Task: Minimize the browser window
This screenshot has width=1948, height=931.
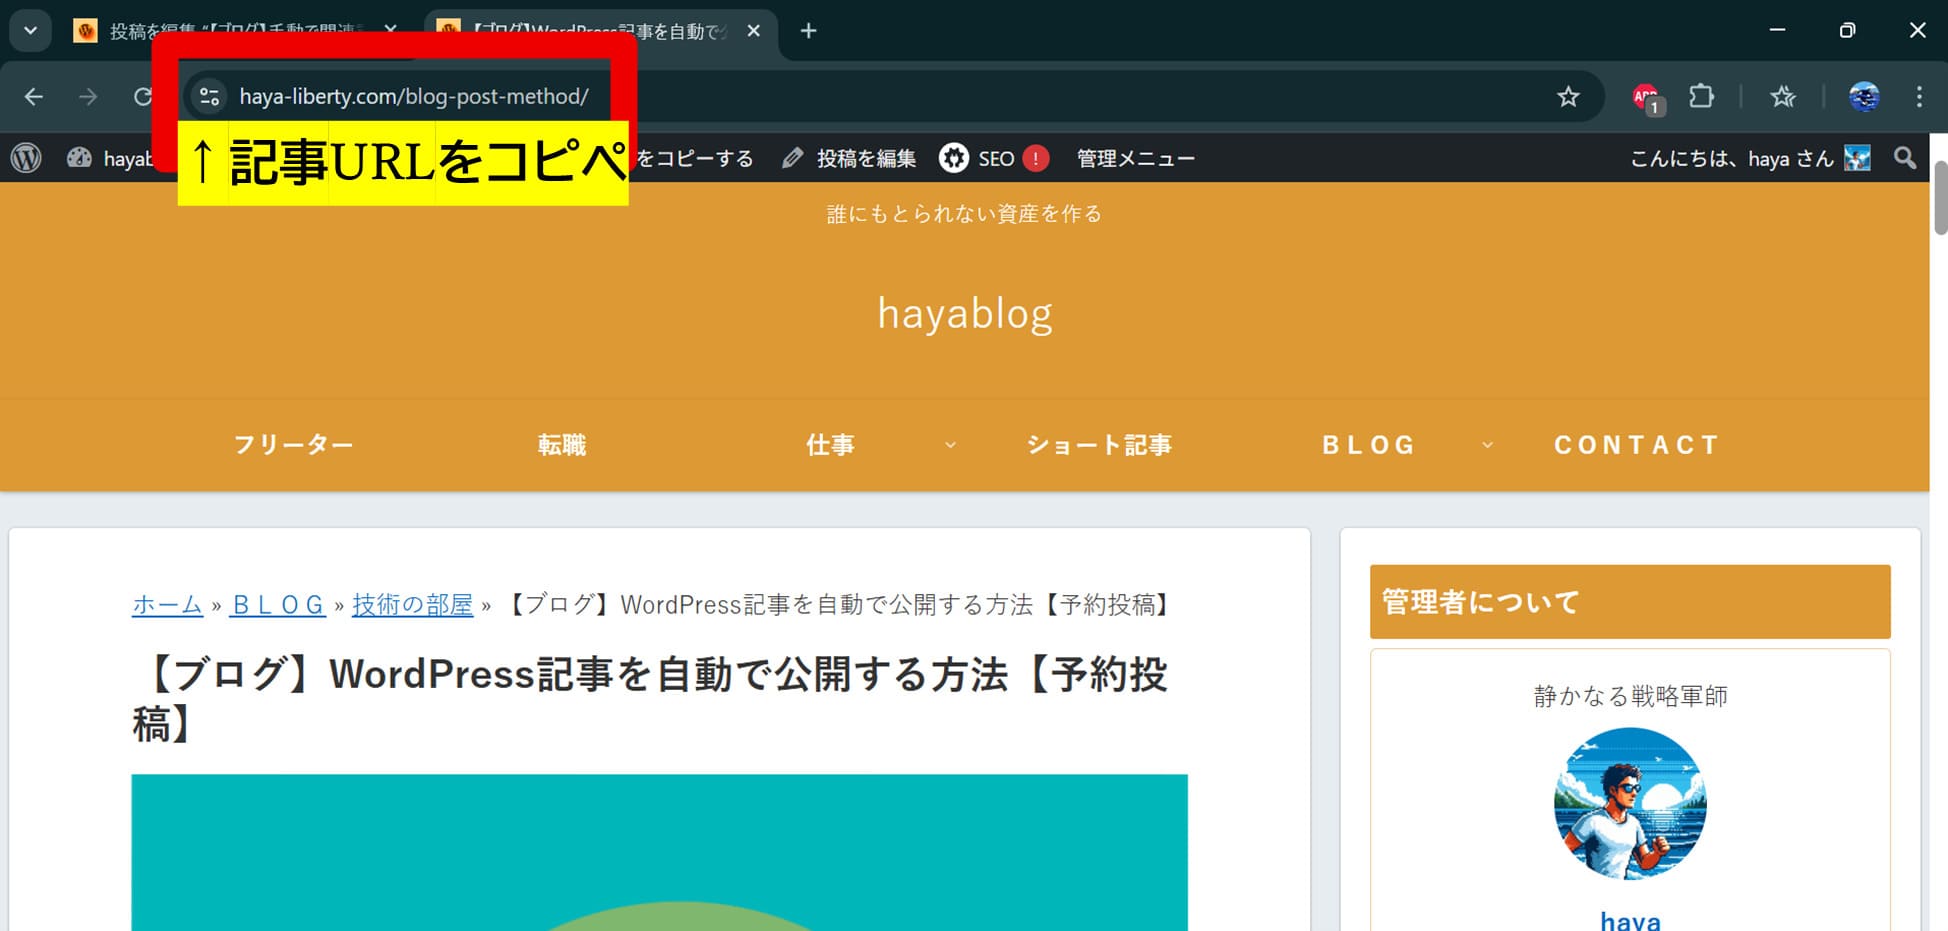Action: pyautogui.click(x=1777, y=30)
